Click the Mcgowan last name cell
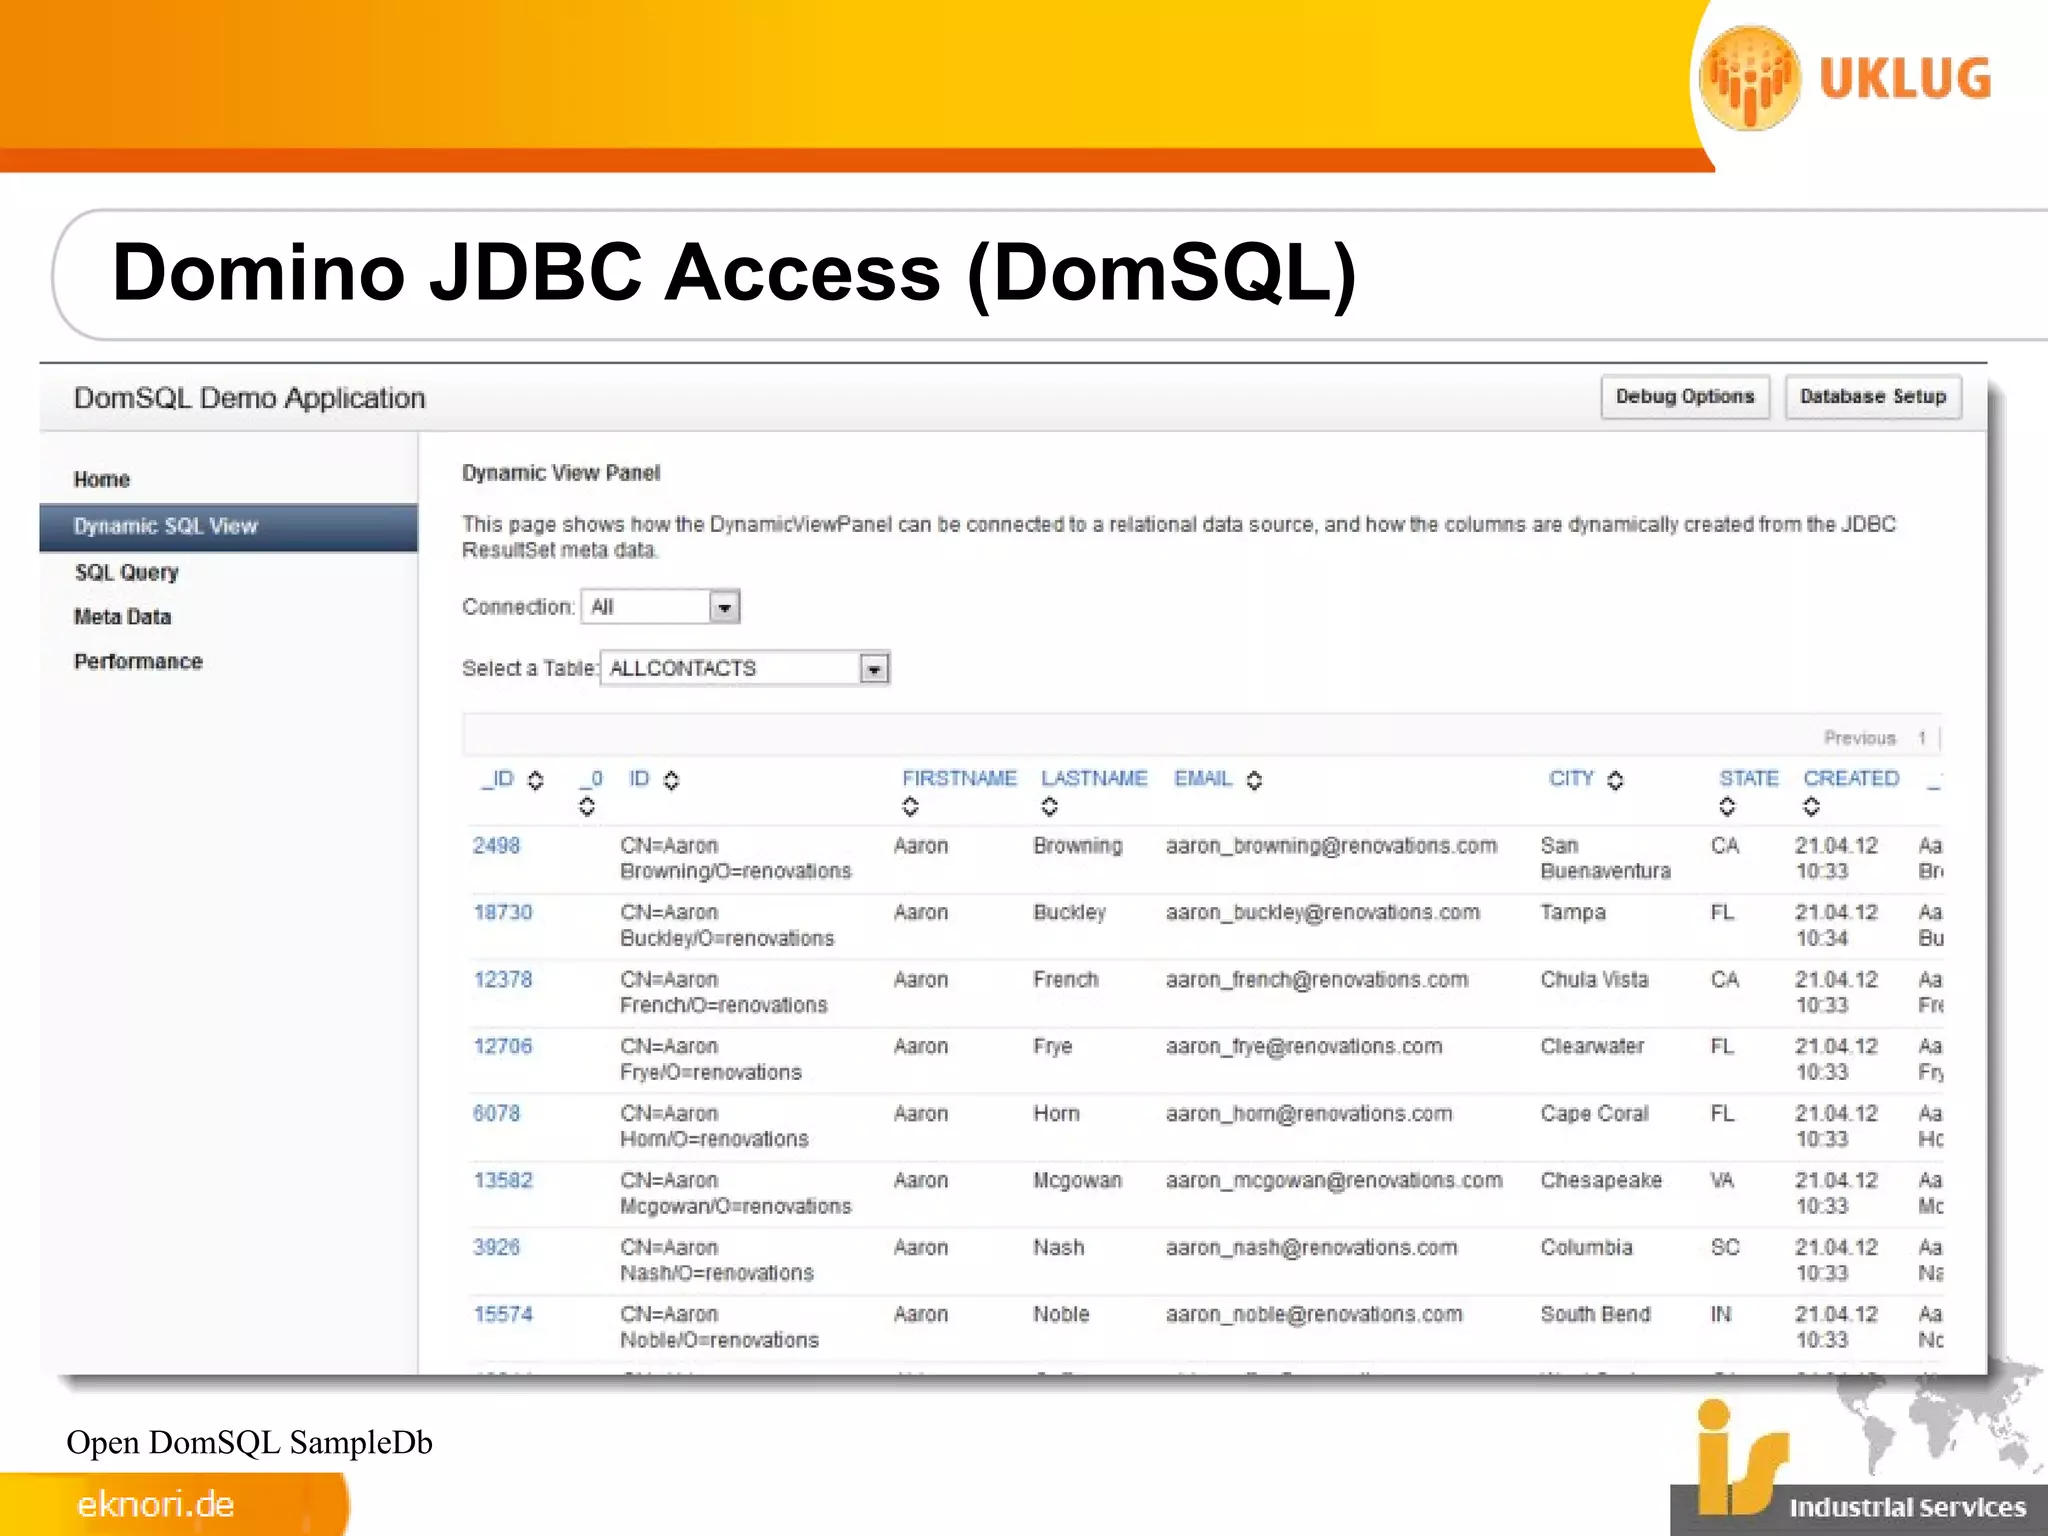This screenshot has height=1536, width=2048. click(1077, 1181)
